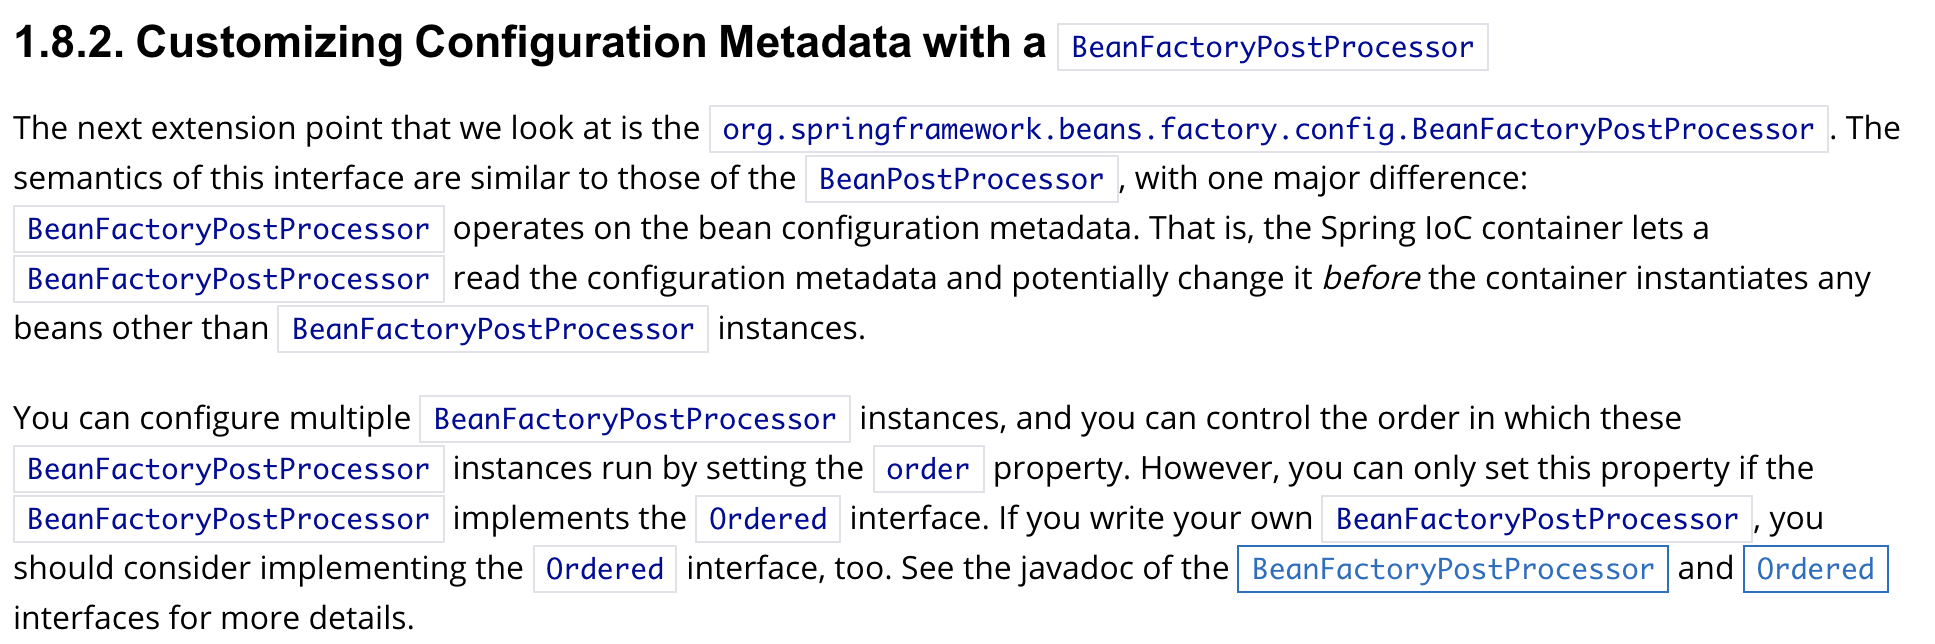Click BeanFactoryPostProcessor code after "You can configure multiple"
1935x644 pixels.
pyautogui.click(x=634, y=419)
